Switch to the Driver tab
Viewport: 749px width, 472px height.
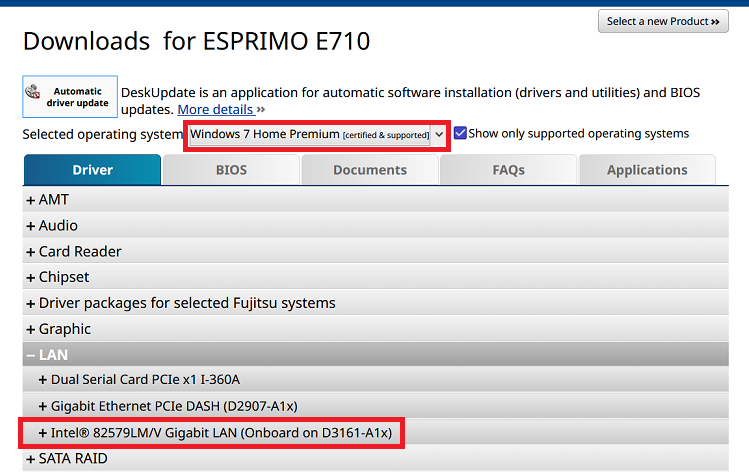tap(92, 170)
